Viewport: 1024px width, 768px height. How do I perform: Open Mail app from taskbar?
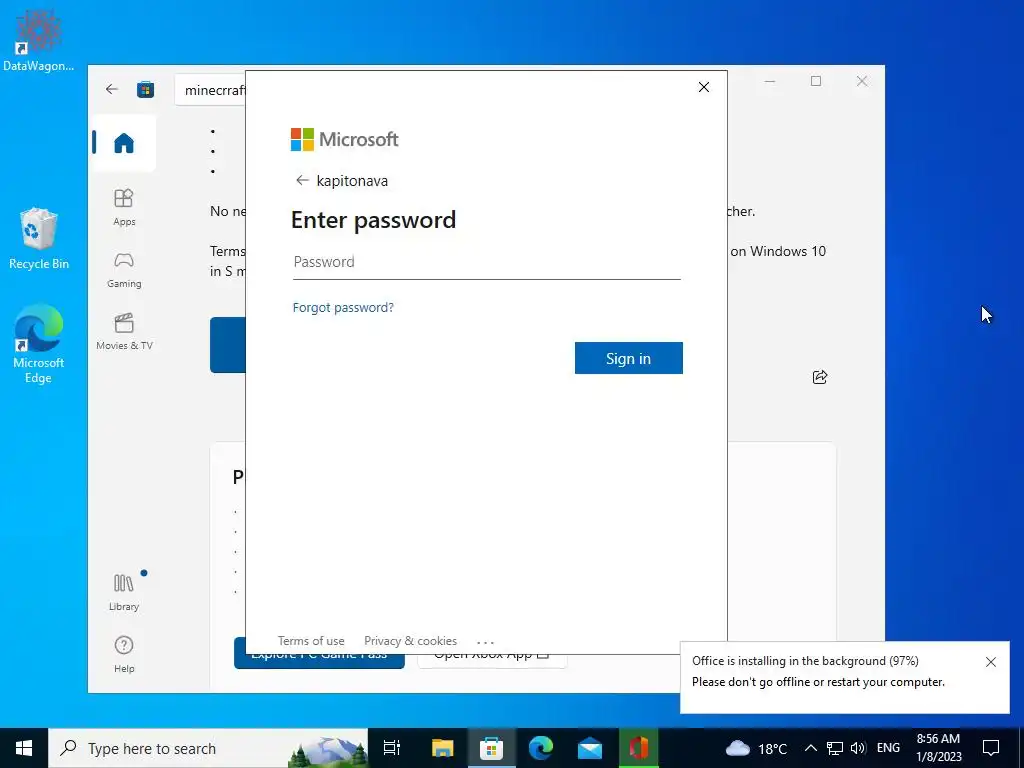(x=590, y=748)
